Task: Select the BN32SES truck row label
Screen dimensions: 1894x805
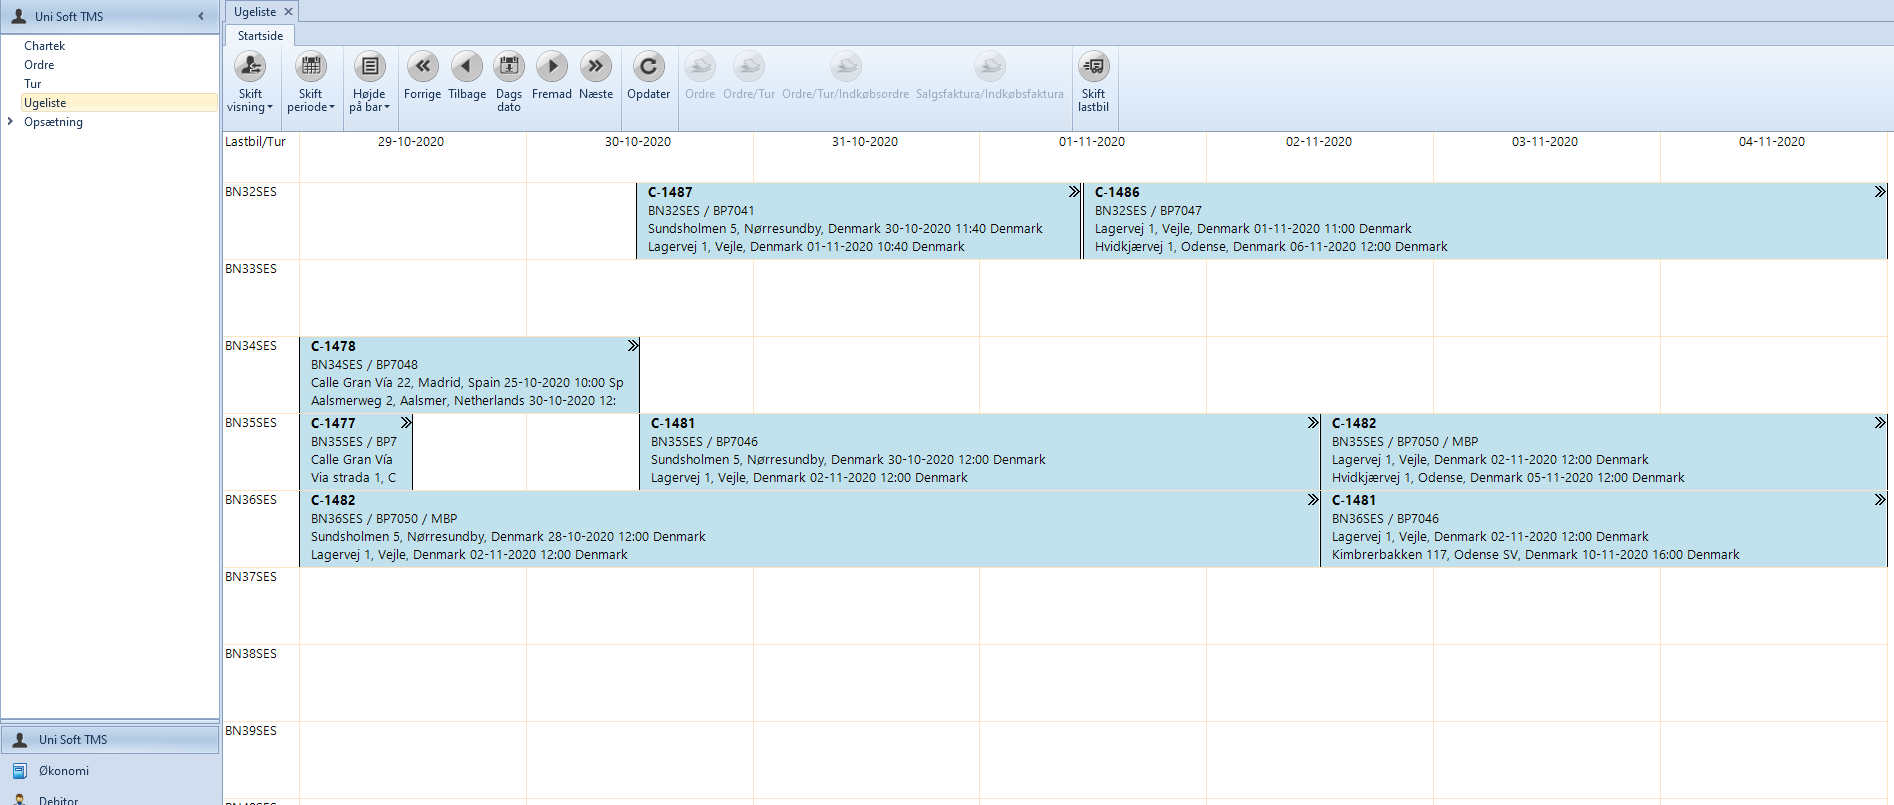Action: pyautogui.click(x=251, y=192)
